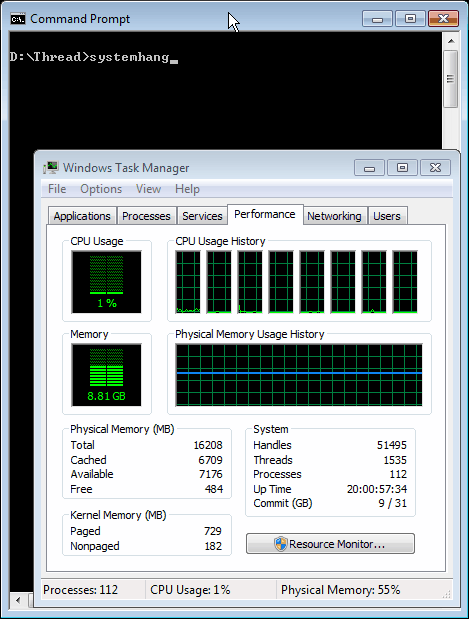This screenshot has width=469, height=619.
Task: Open the Options menu
Action: tap(101, 189)
